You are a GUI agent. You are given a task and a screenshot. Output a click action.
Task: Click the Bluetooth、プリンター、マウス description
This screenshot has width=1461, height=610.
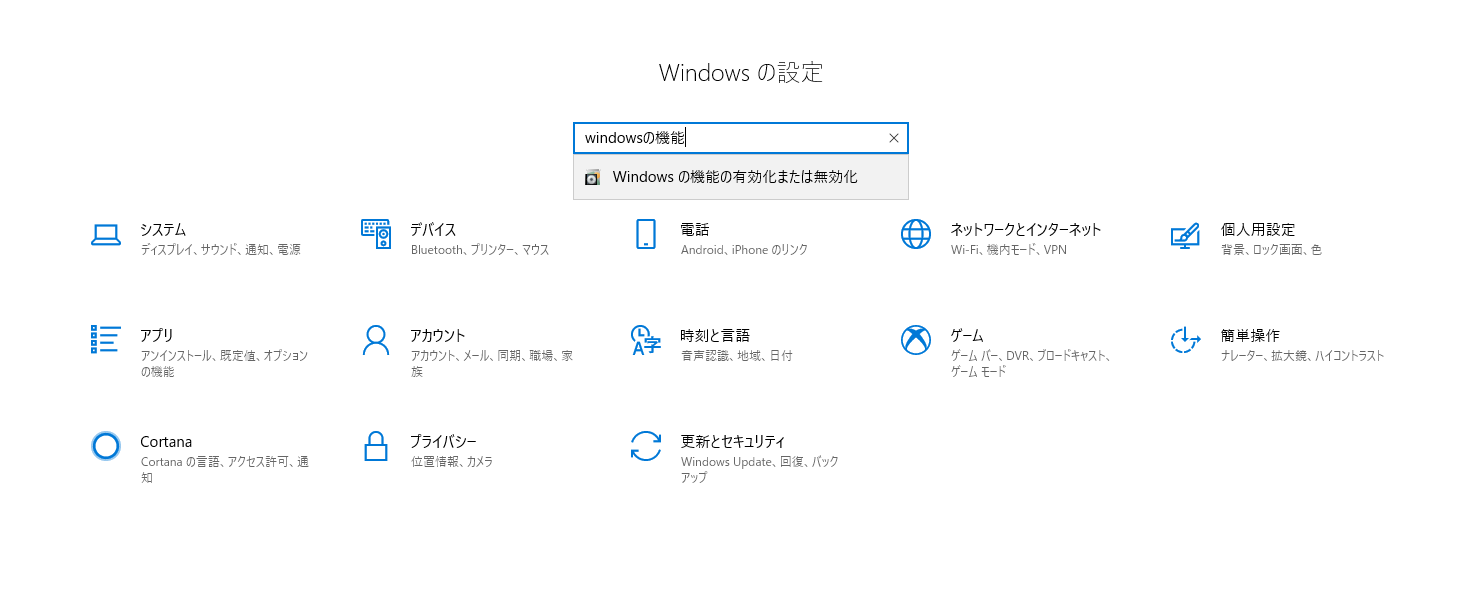(x=480, y=250)
